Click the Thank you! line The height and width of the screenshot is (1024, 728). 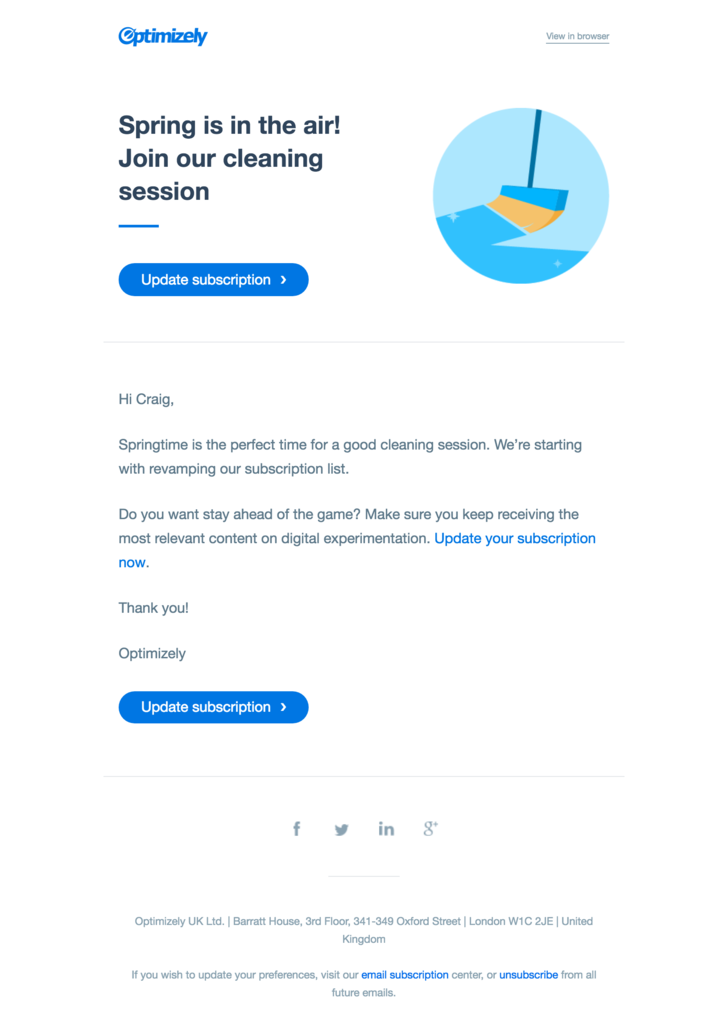[x=153, y=608]
